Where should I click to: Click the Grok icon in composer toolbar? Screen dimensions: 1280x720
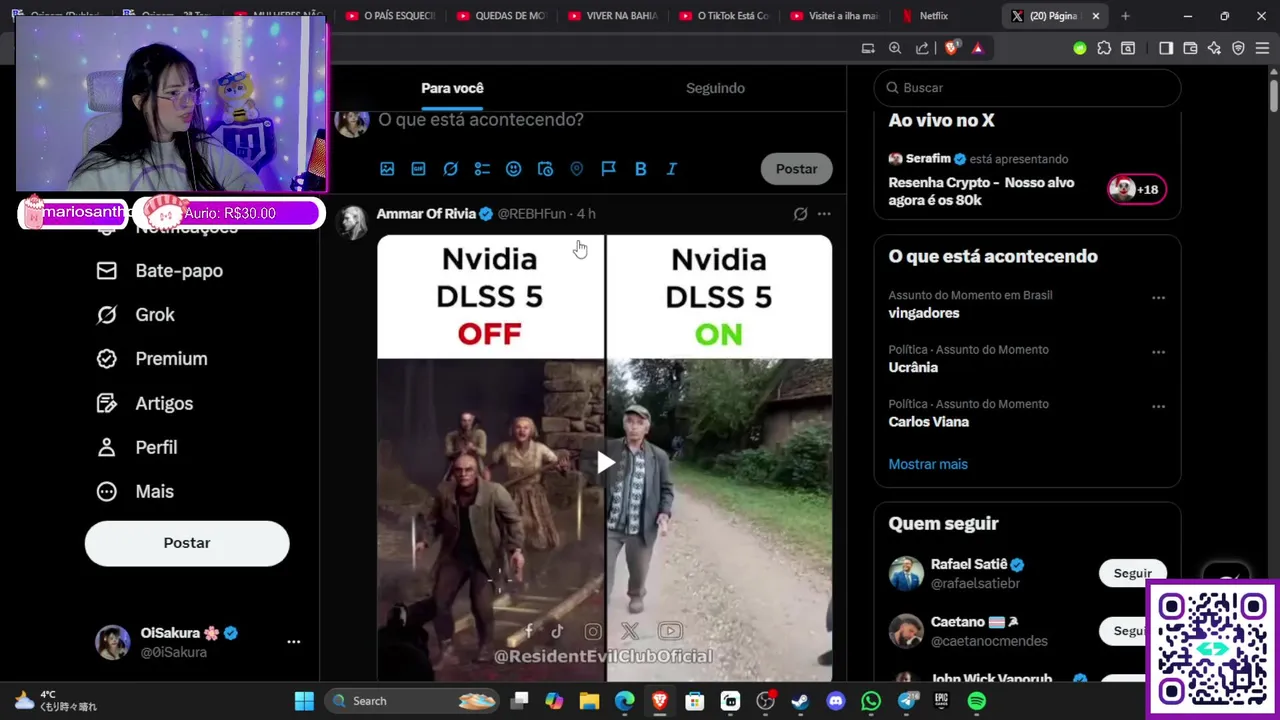[x=450, y=169]
